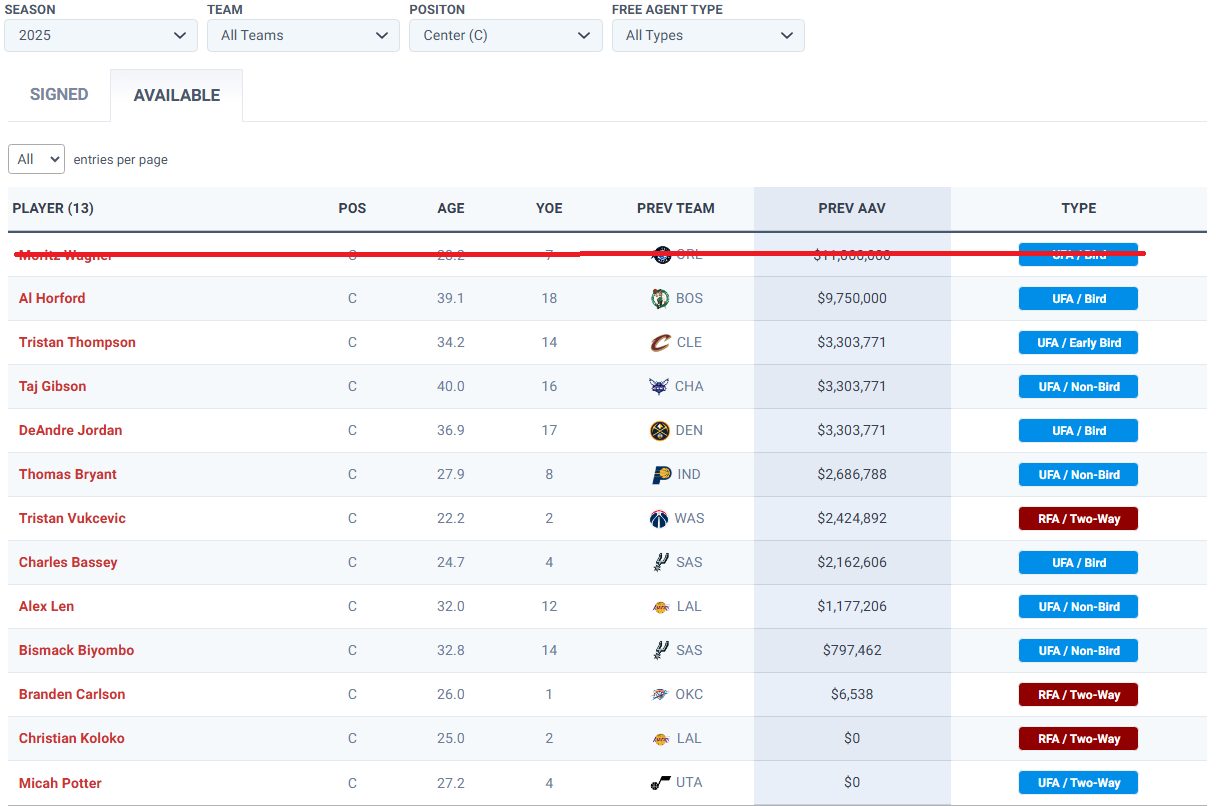Open Thomas Bryant's player link

68,474
